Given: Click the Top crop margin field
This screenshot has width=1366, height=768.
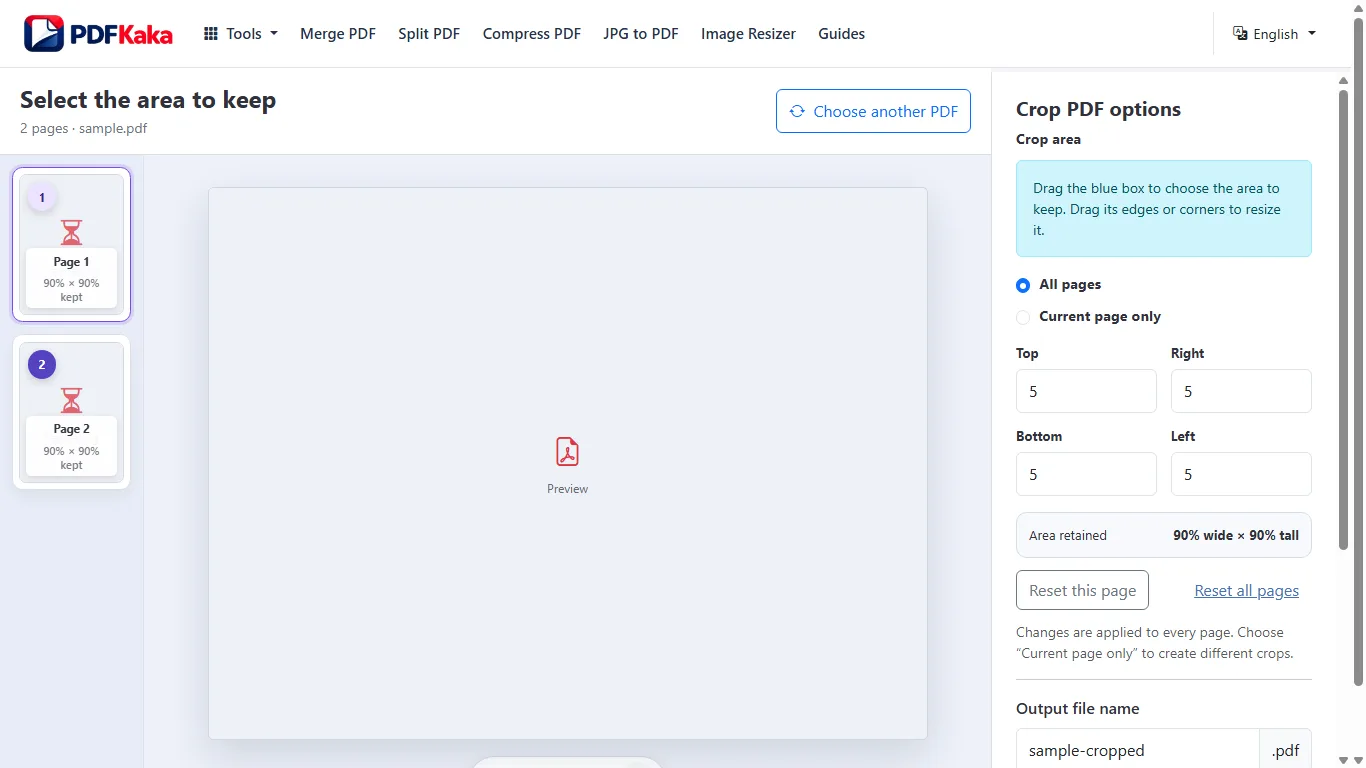Looking at the screenshot, I should click(x=1086, y=391).
